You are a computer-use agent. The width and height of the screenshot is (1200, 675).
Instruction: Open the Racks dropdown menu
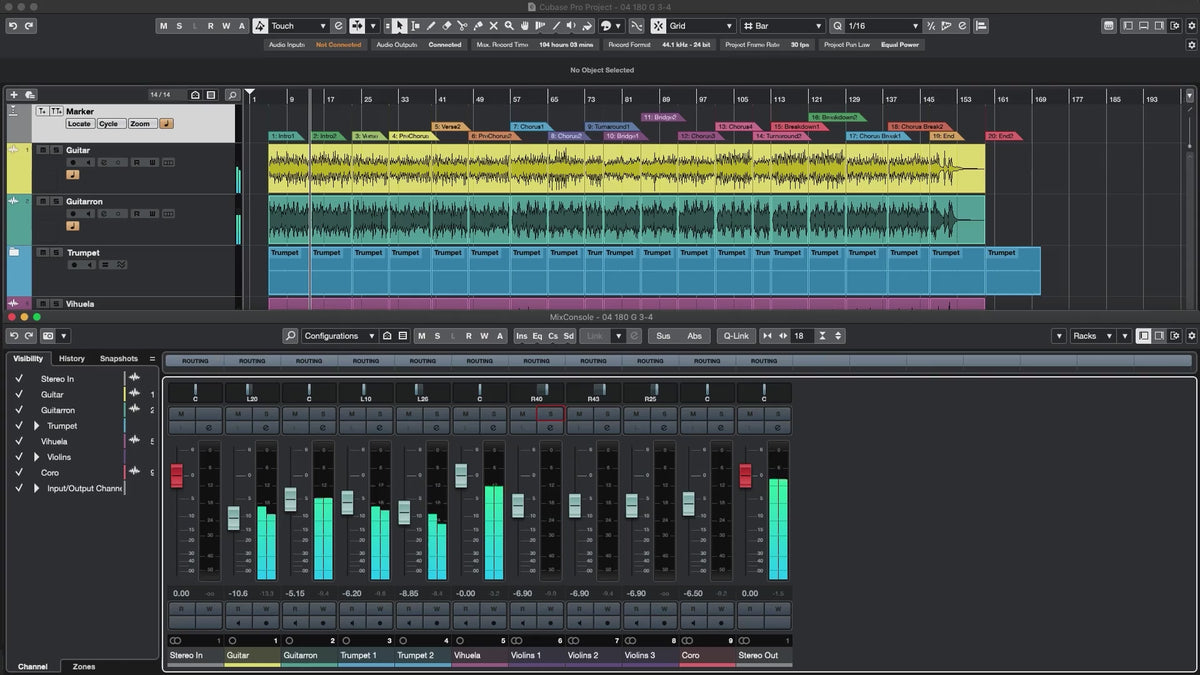pos(1090,336)
